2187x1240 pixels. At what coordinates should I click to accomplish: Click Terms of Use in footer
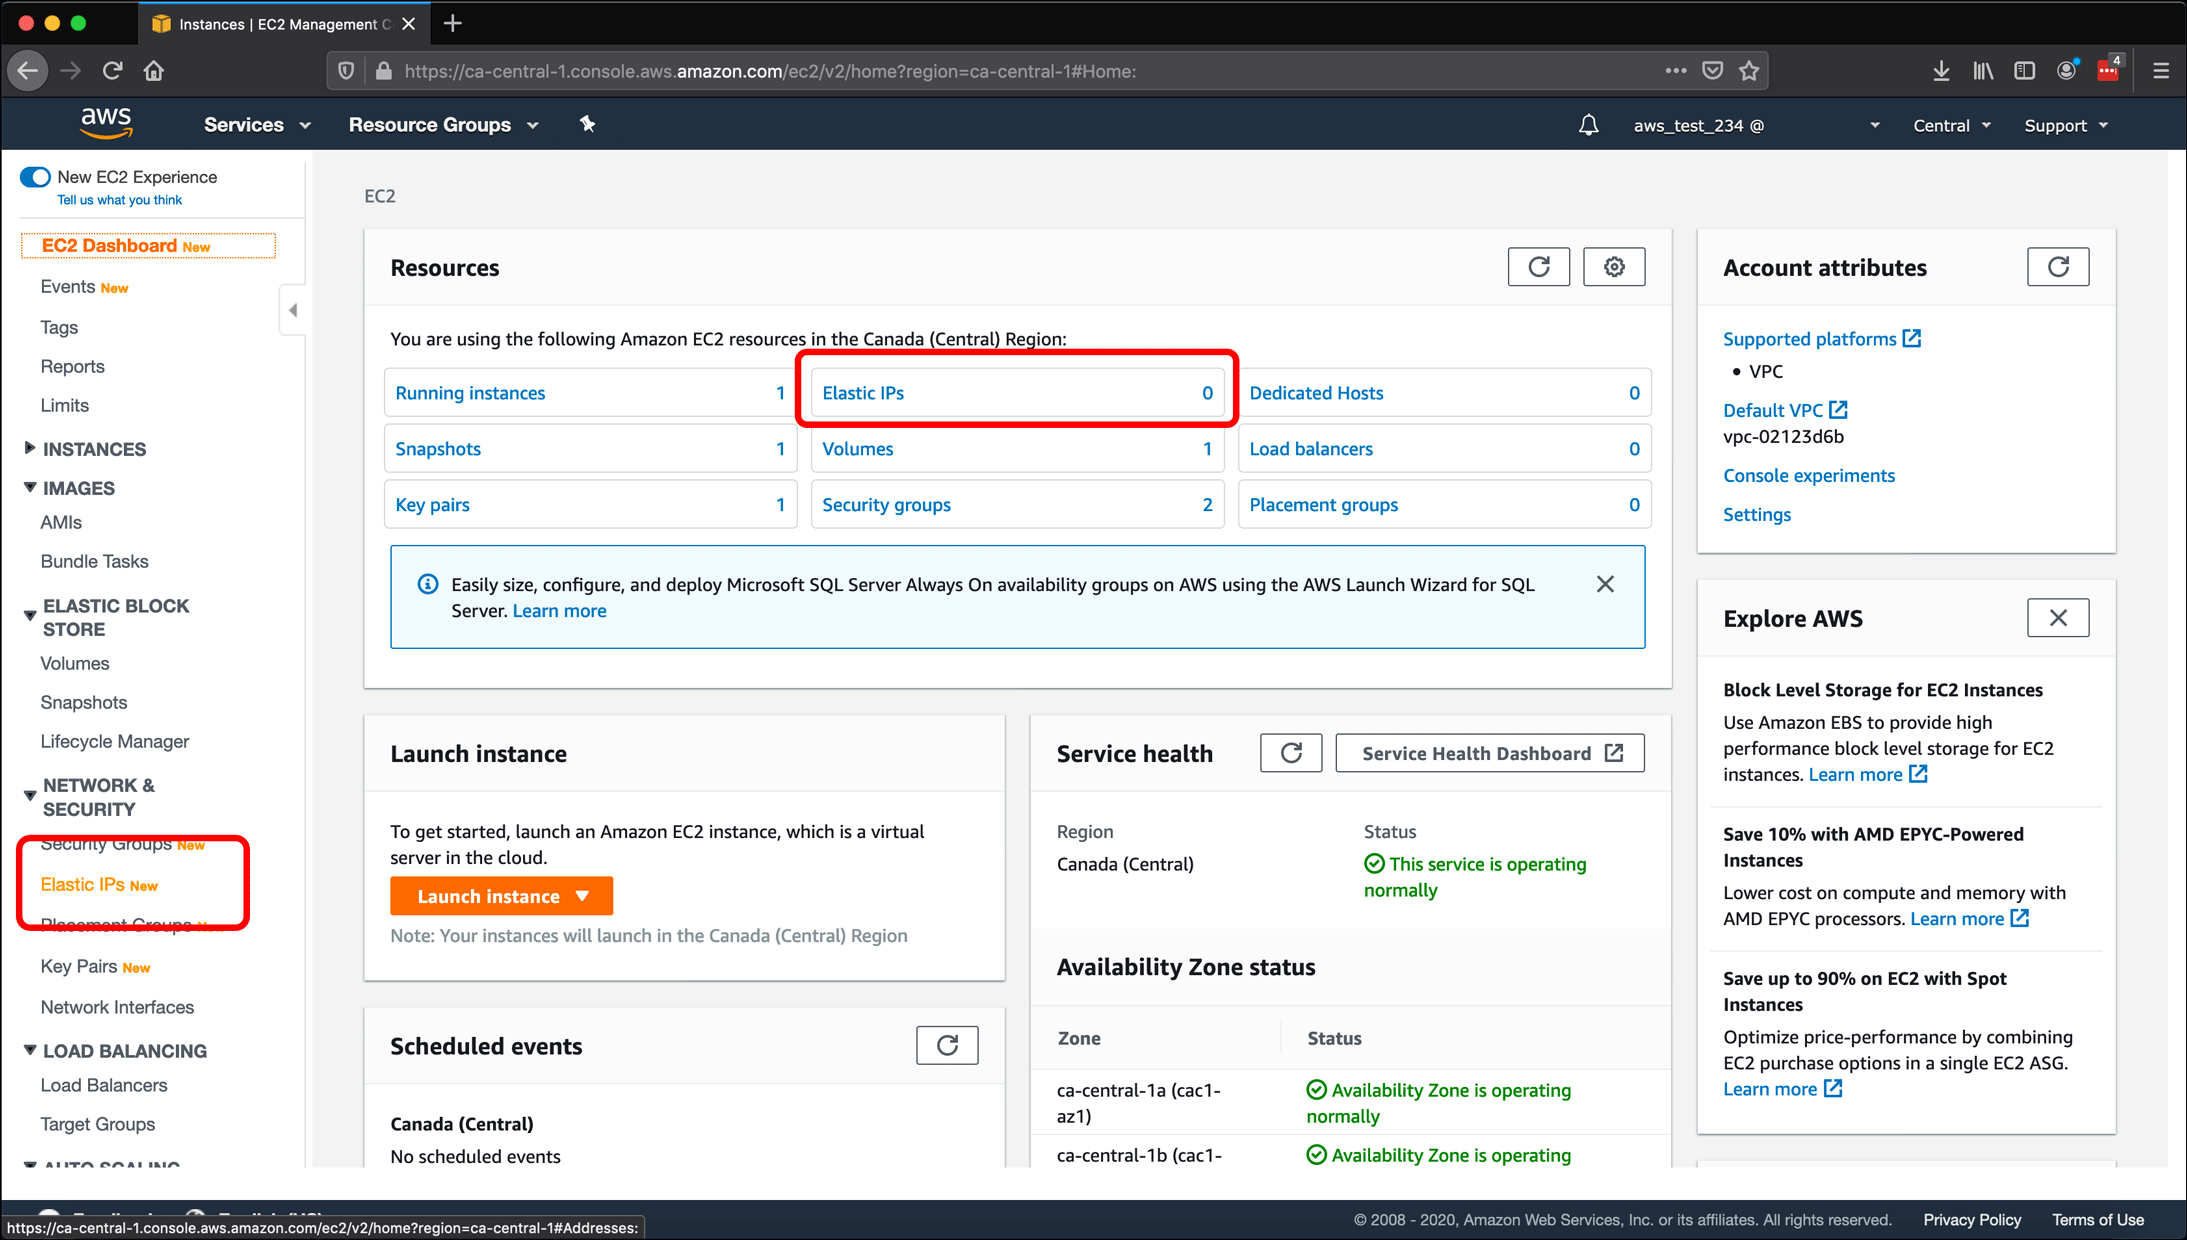(x=2098, y=1220)
